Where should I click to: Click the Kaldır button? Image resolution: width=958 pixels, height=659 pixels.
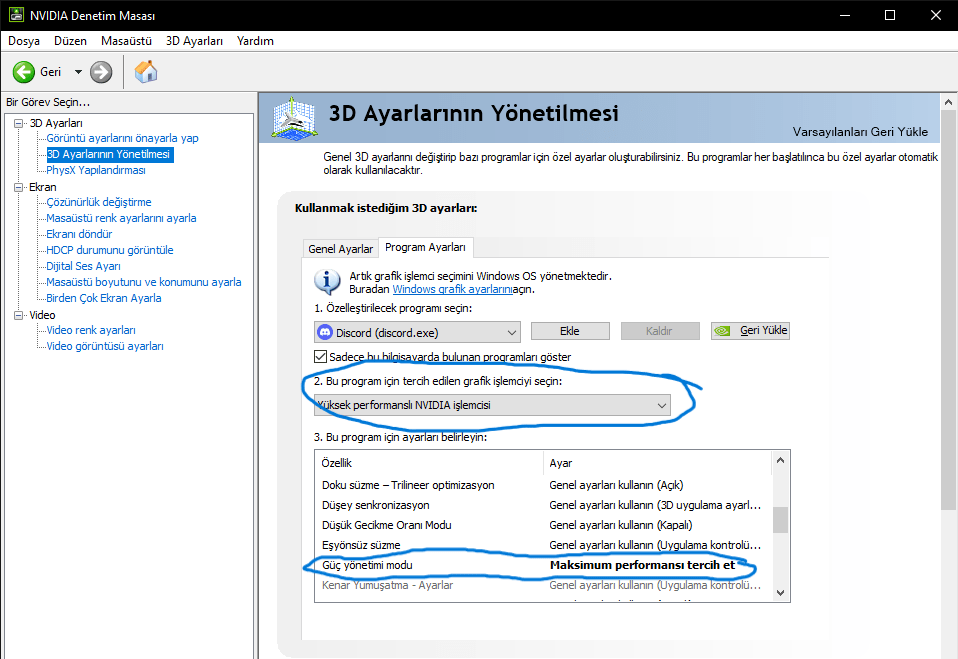coord(660,331)
